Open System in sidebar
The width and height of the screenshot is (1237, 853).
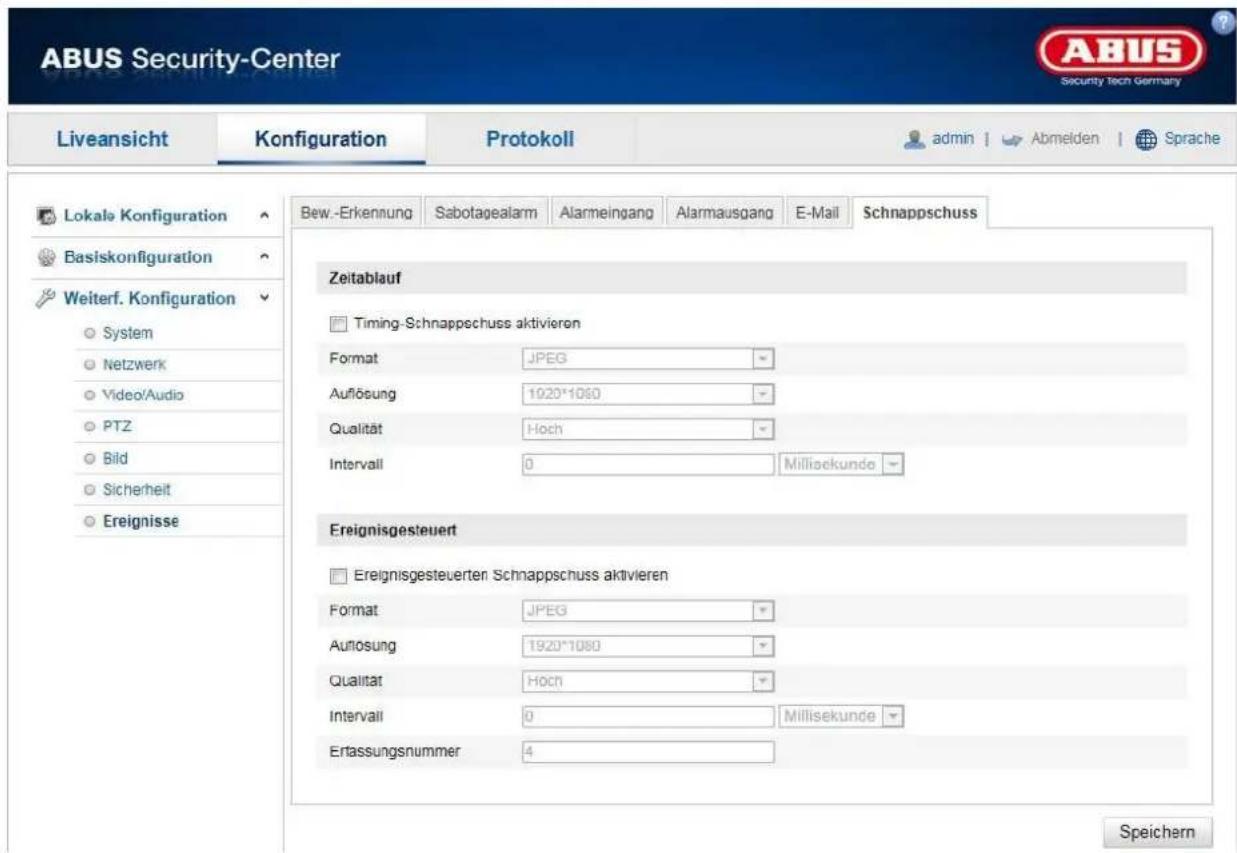tap(130, 332)
